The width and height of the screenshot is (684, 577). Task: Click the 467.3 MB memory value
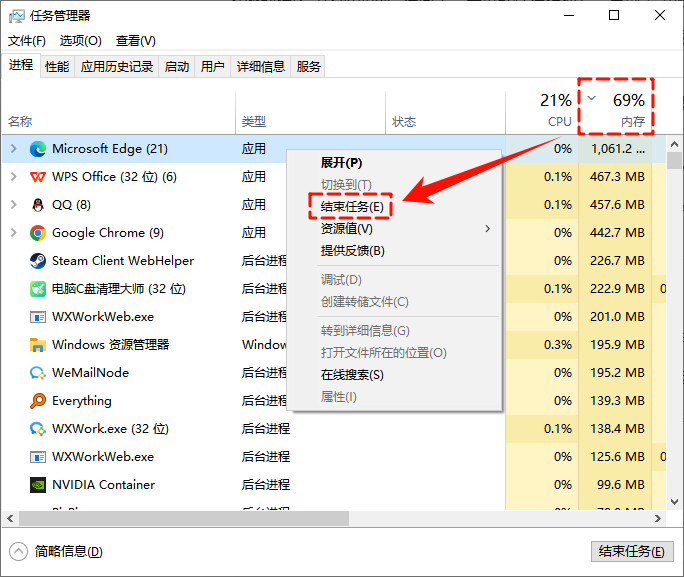click(617, 177)
